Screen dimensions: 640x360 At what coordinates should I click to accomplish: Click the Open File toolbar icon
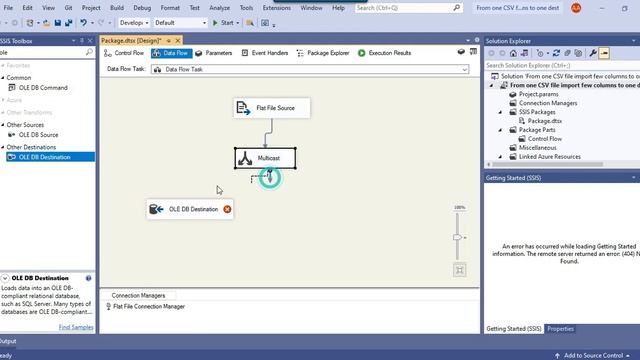[x=47, y=23]
